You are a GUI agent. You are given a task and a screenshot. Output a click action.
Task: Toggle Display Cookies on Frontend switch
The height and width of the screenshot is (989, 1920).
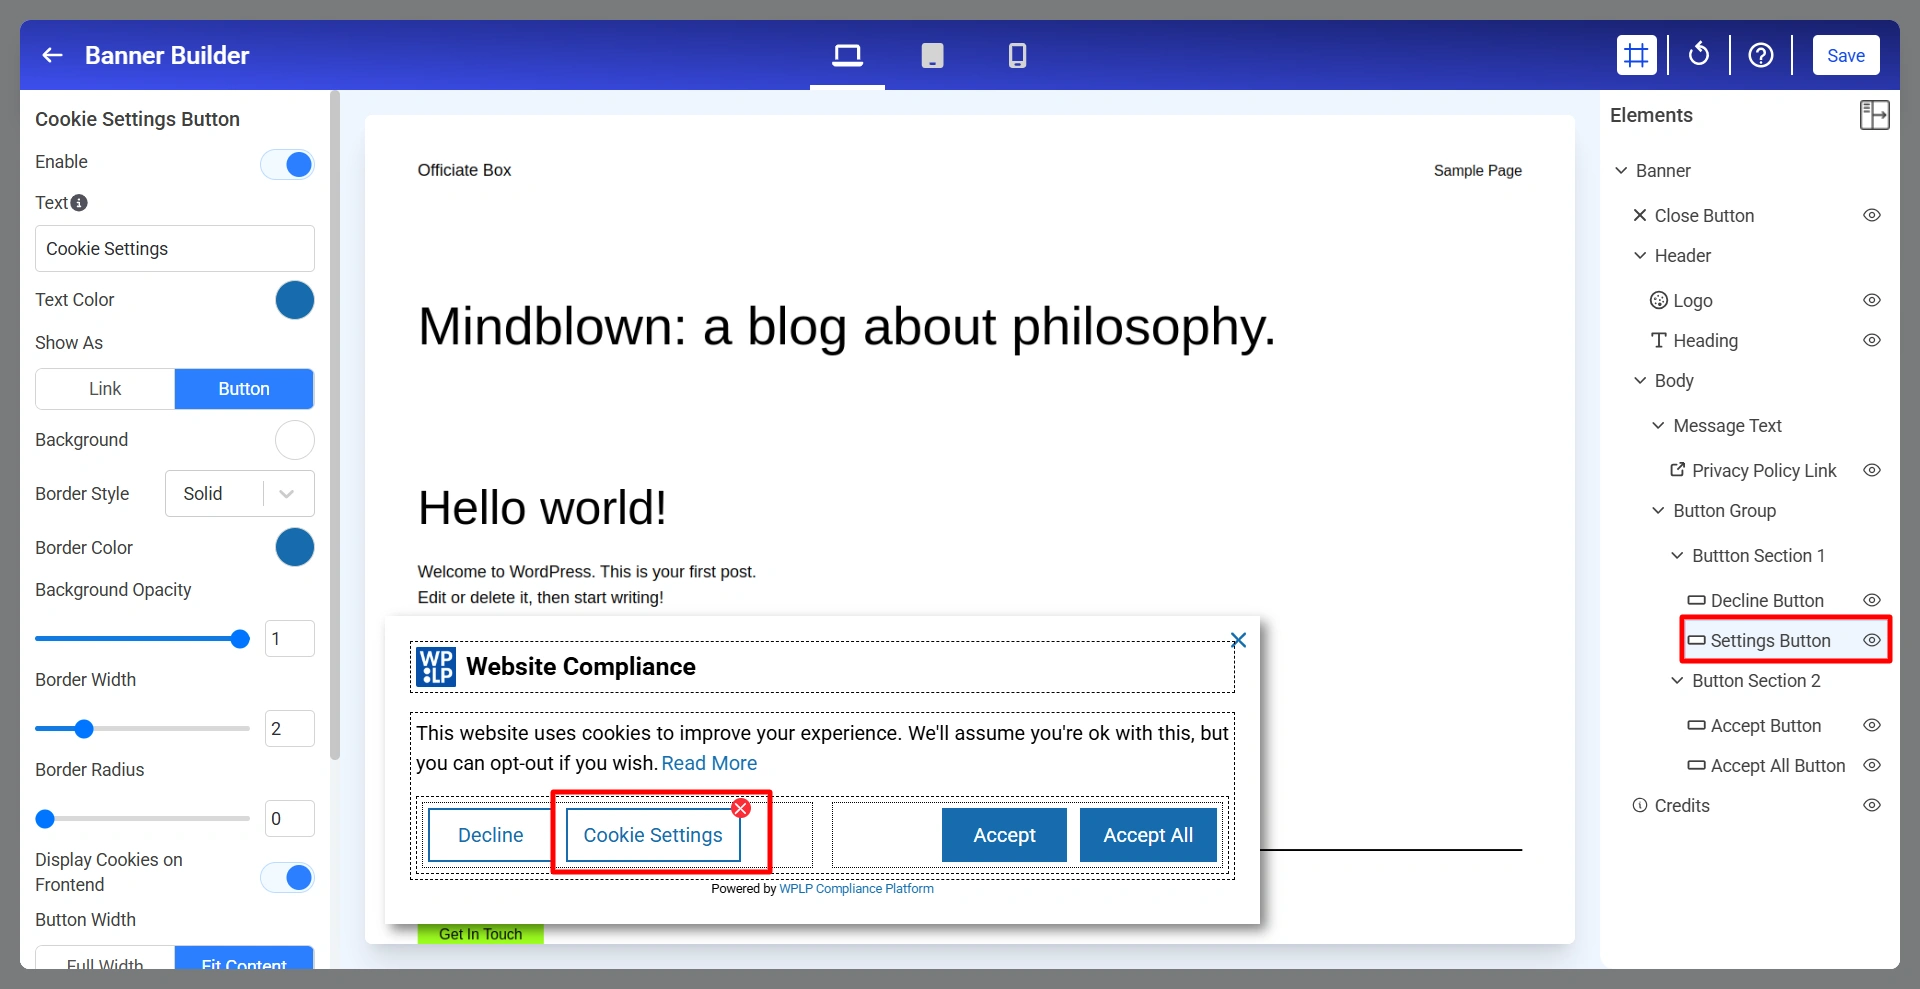pyautogui.click(x=287, y=877)
